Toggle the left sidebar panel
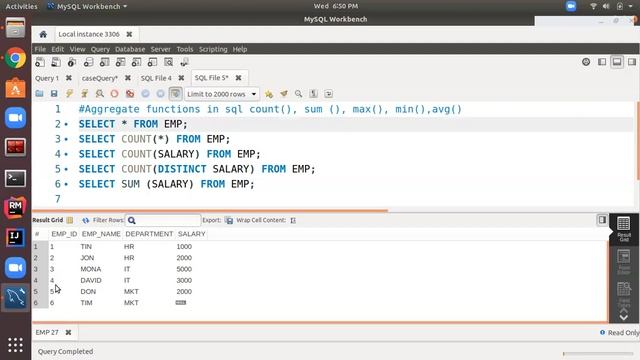 602,62
